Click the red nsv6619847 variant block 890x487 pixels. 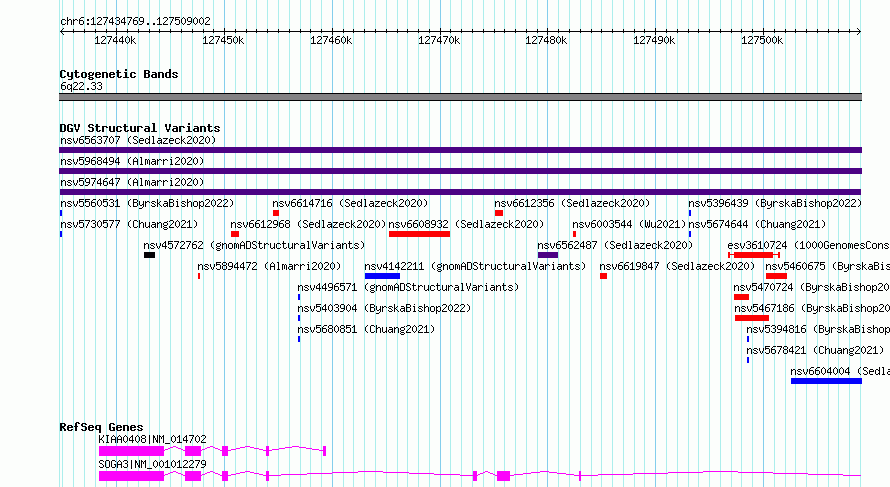[x=603, y=276]
